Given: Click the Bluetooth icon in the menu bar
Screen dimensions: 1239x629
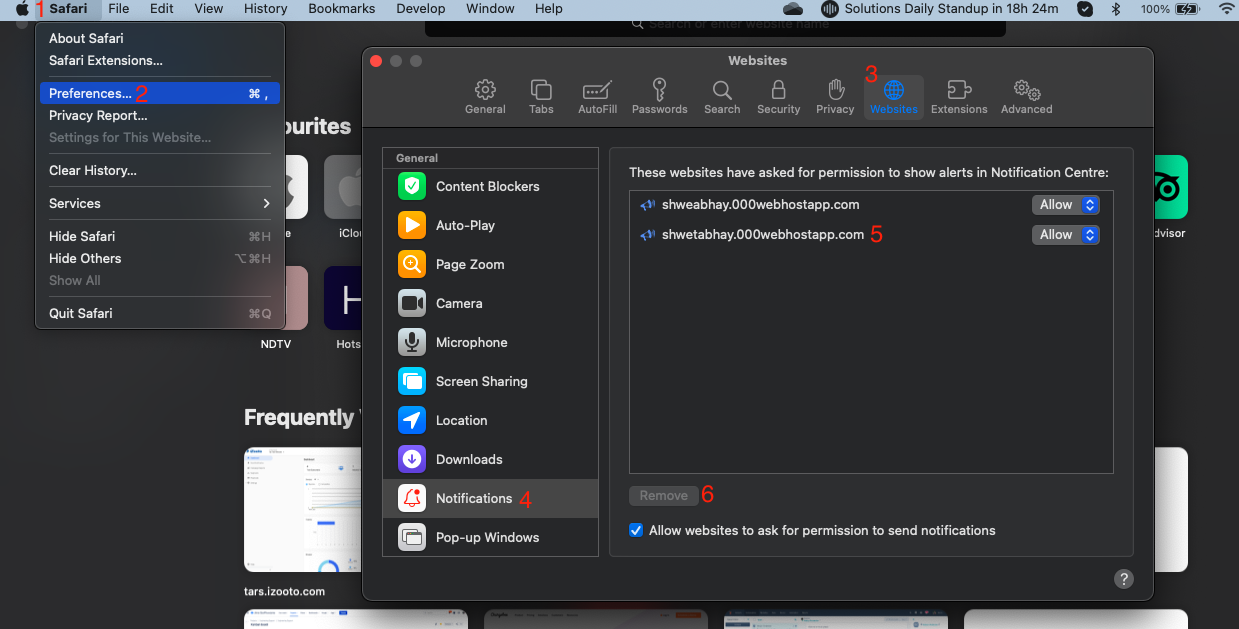Looking at the screenshot, I should [1115, 9].
